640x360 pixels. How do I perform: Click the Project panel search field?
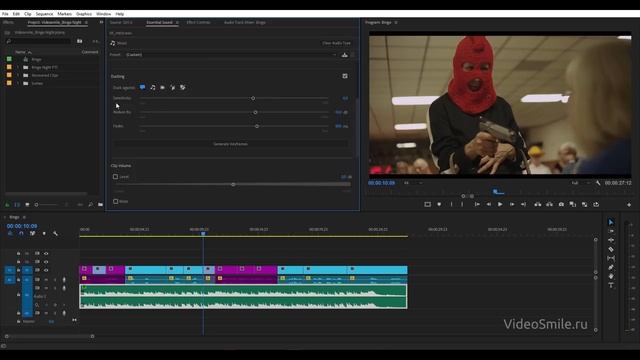(x=39, y=41)
